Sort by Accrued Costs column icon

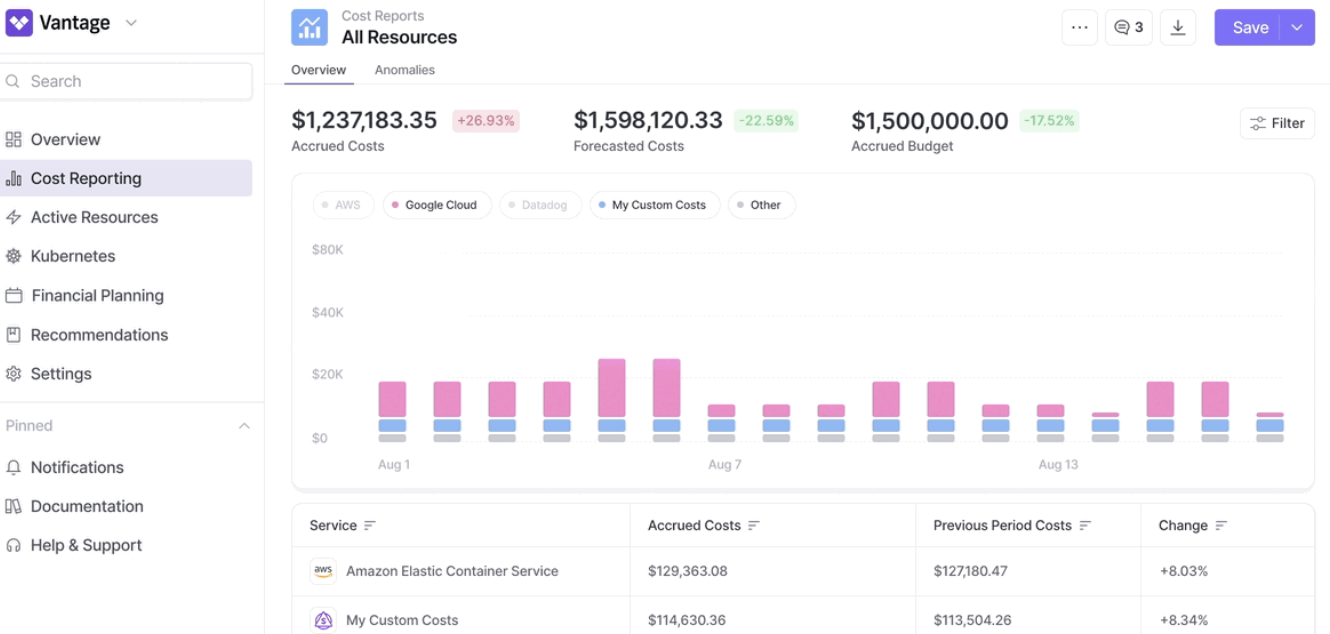point(754,526)
